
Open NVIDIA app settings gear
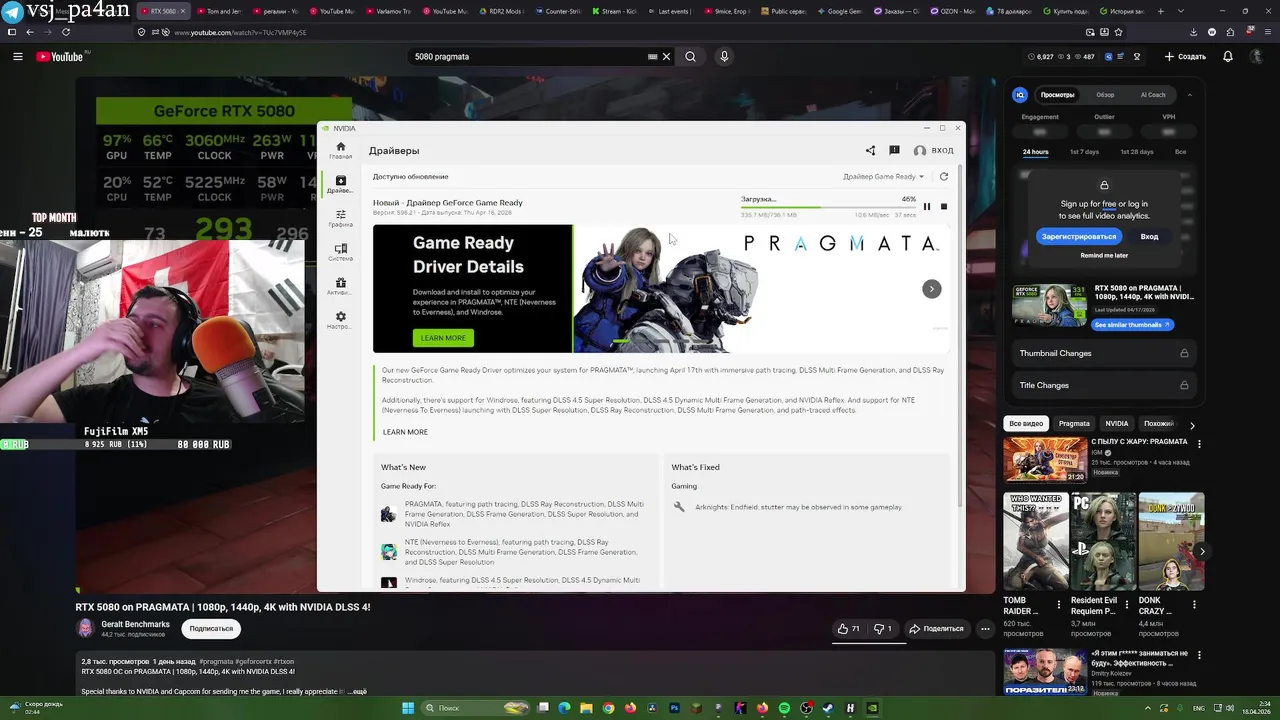[340, 320]
